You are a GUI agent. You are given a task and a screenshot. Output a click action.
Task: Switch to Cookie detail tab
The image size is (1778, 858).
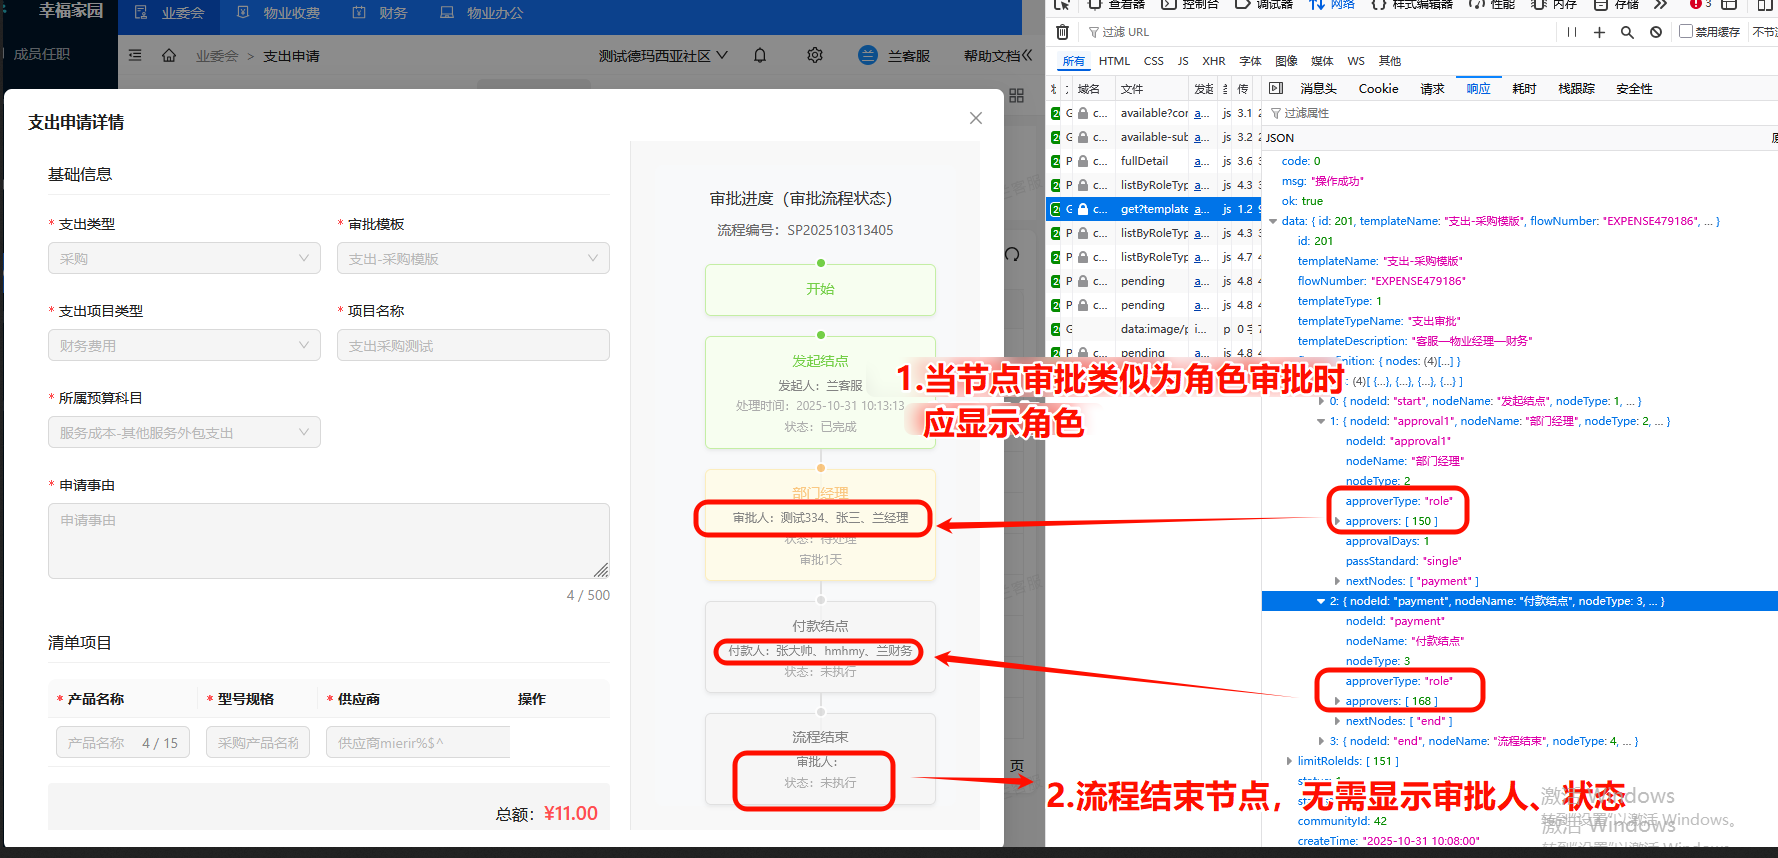(x=1378, y=88)
